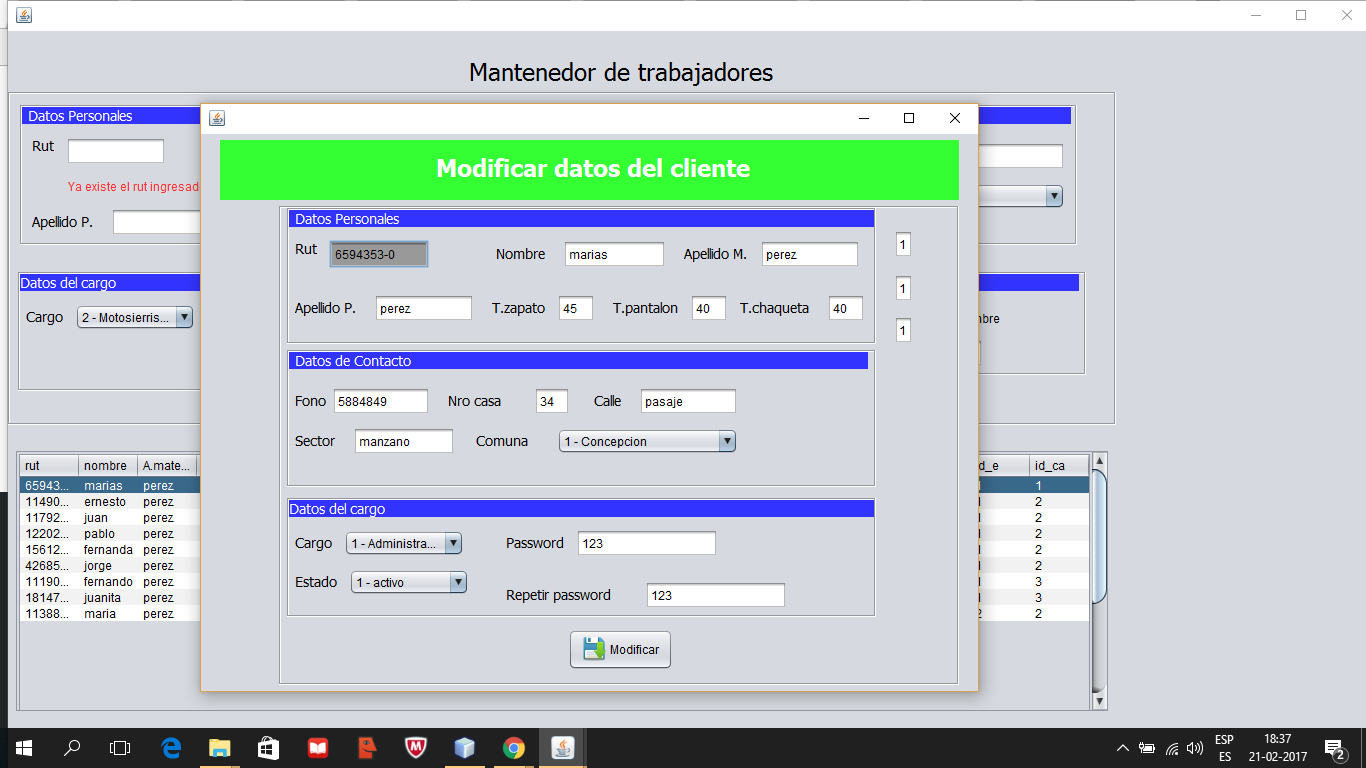Click the floppy disk icon on Modificar

point(593,649)
